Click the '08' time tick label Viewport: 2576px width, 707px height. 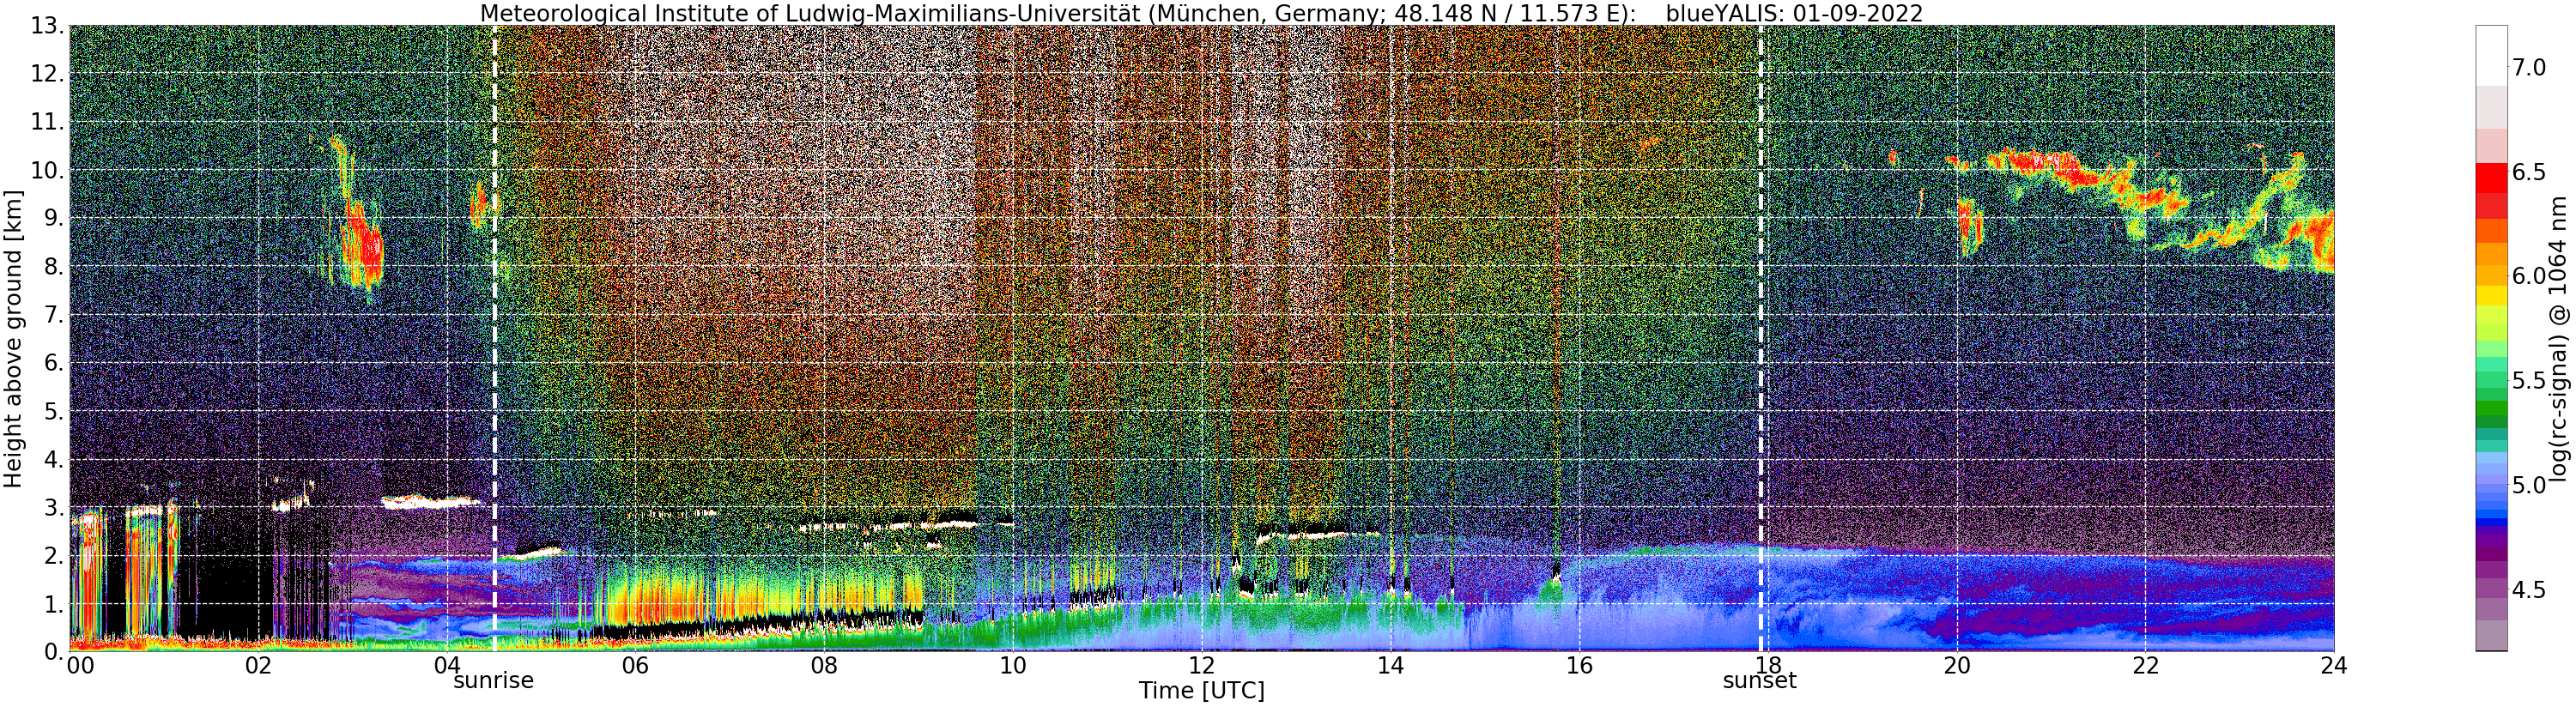coord(824,666)
